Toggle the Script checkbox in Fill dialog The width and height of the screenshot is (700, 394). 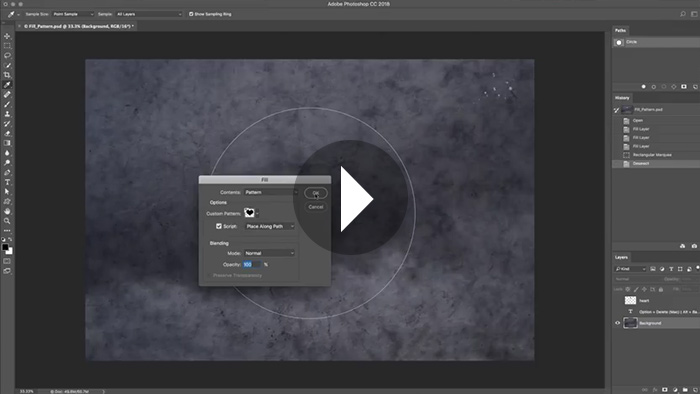pyautogui.click(x=219, y=226)
